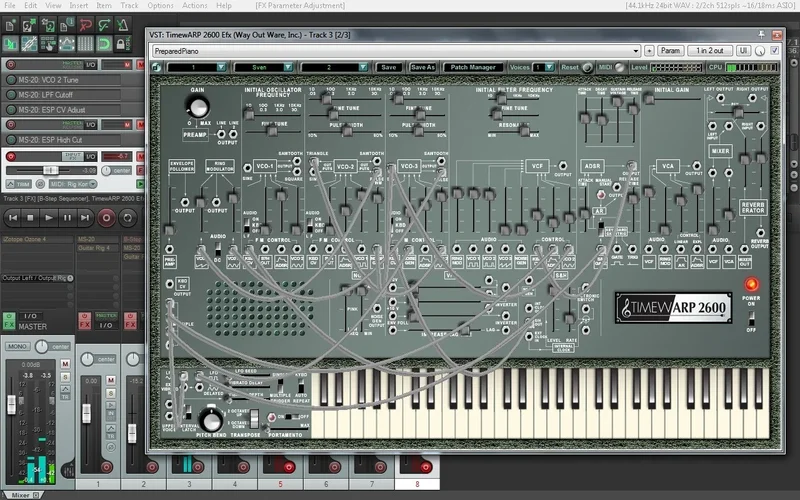This screenshot has width=800, height=500.
Task: Open Project Settings toolbar icon
Action: tap(67, 24)
